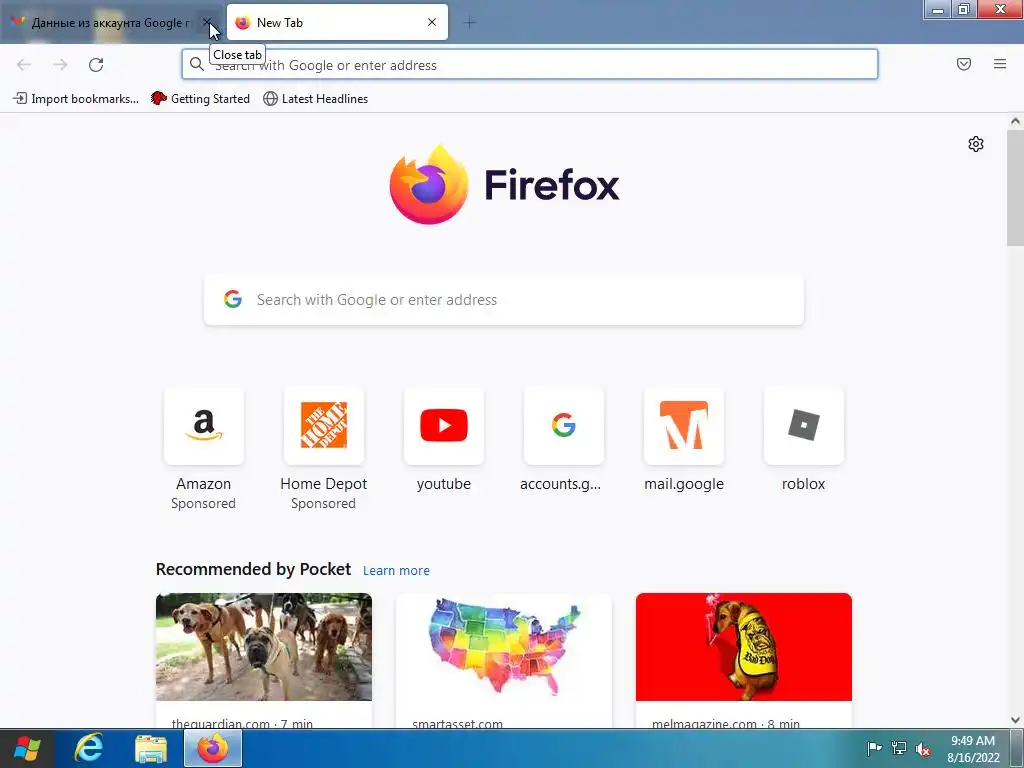
Task: Click Home Depot label text
Action: (x=323, y=484)
